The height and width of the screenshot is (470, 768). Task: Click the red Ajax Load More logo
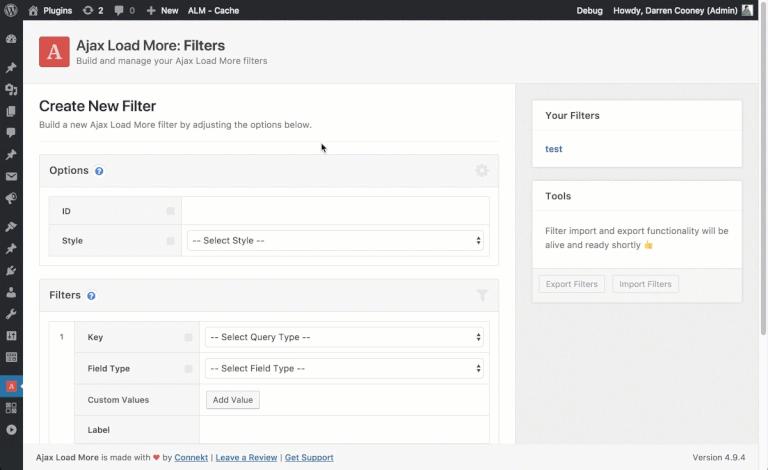point(54,51)
